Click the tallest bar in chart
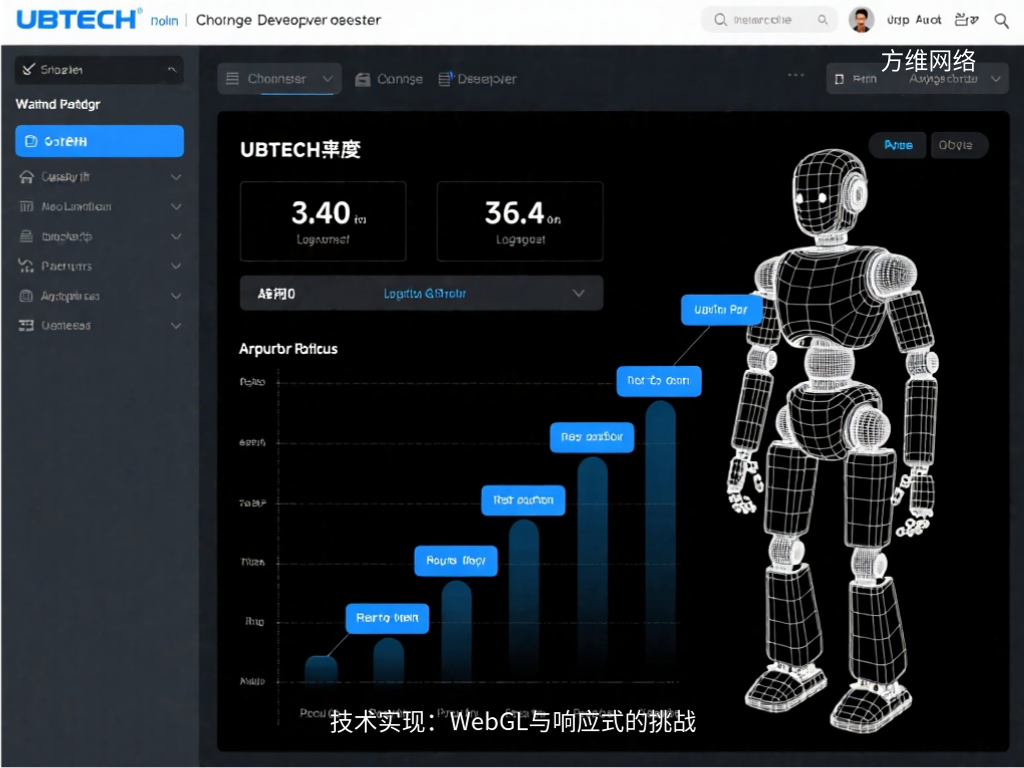This screenshot has height=768, width=1024. [x=660, y=541]
